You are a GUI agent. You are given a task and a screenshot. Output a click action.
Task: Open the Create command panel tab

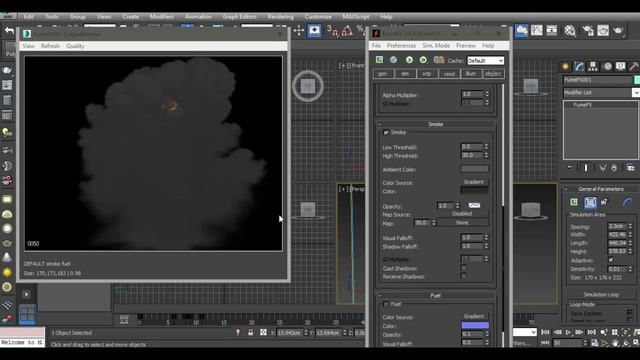pos(566,66)
